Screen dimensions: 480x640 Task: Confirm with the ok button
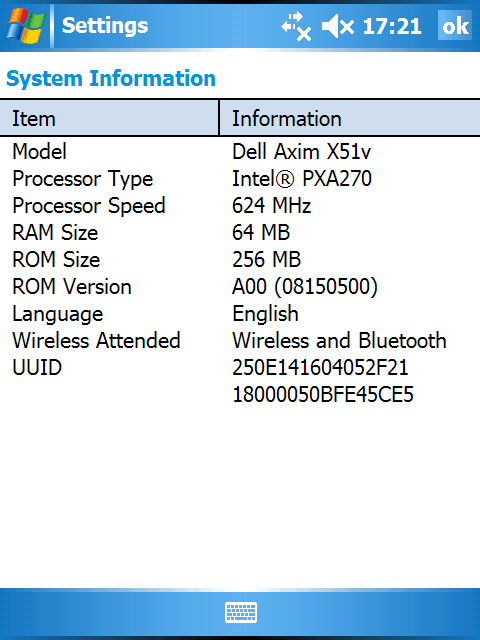(455, 25)
